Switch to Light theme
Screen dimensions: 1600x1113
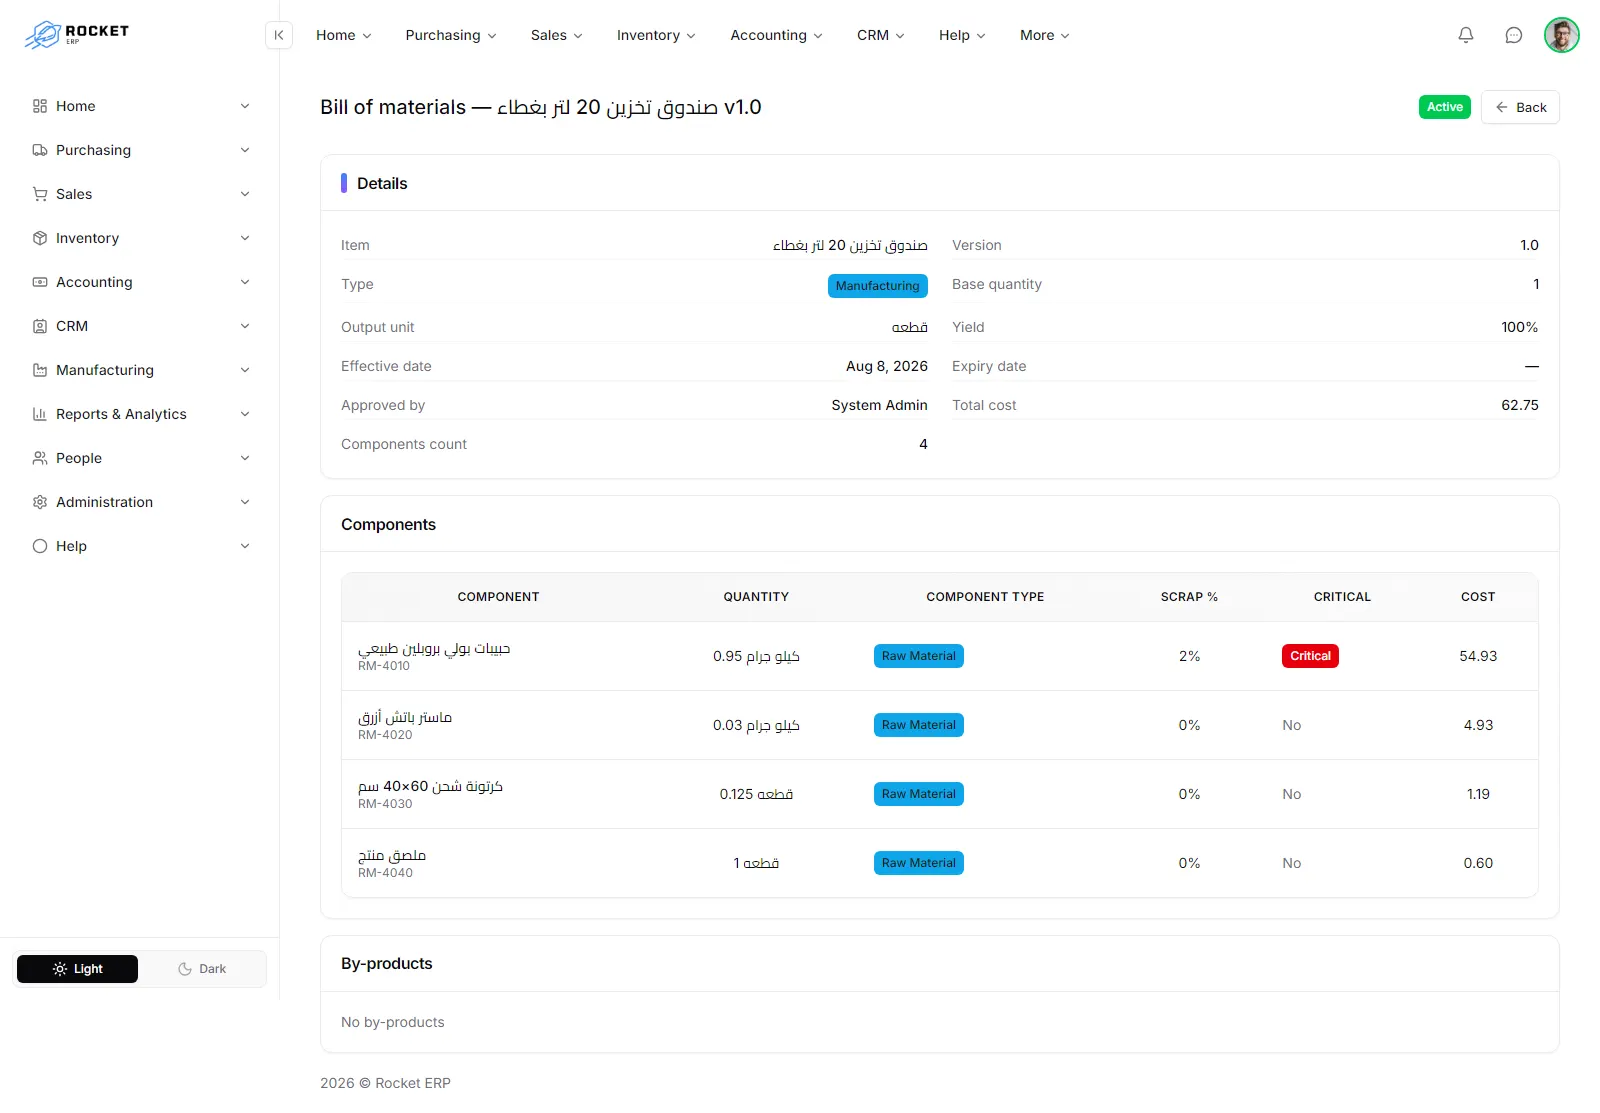(77, 969)
